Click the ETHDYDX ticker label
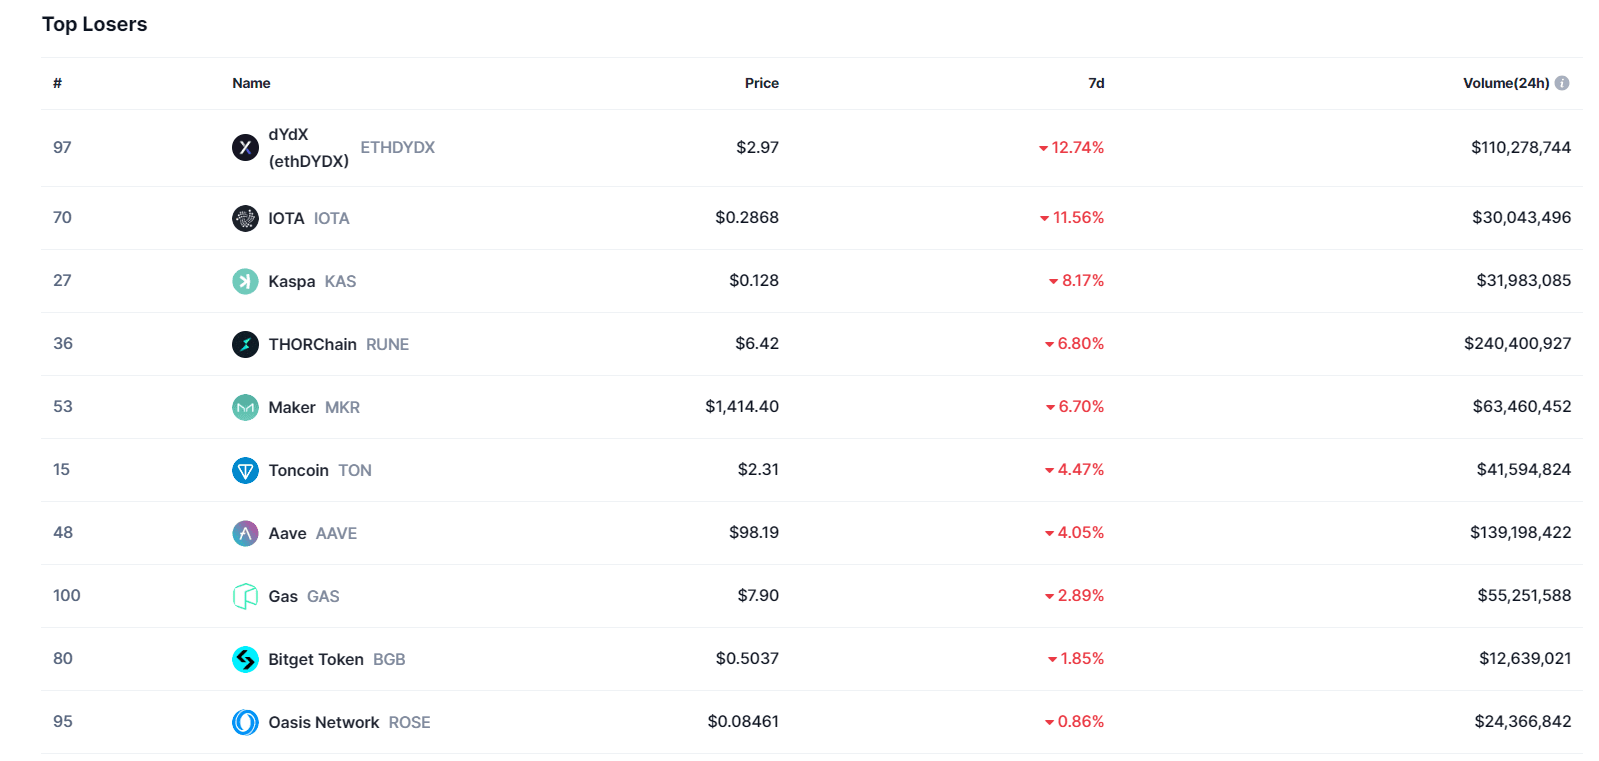This screenshot has width=1599, height=761. (x=398, y=147)
